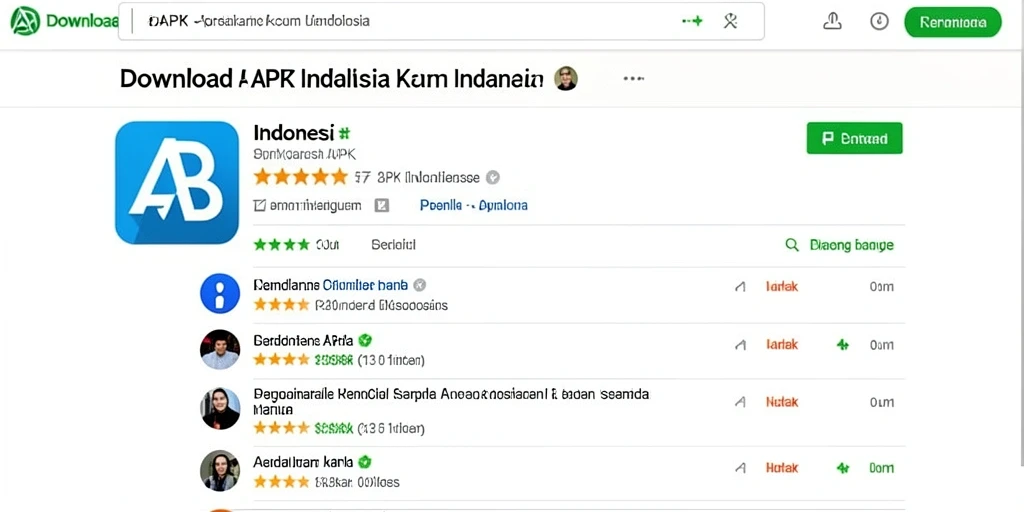Select the Serioiul tab
The width and height of the screenshot is (1024, 512).
click(x=393, y=245)
